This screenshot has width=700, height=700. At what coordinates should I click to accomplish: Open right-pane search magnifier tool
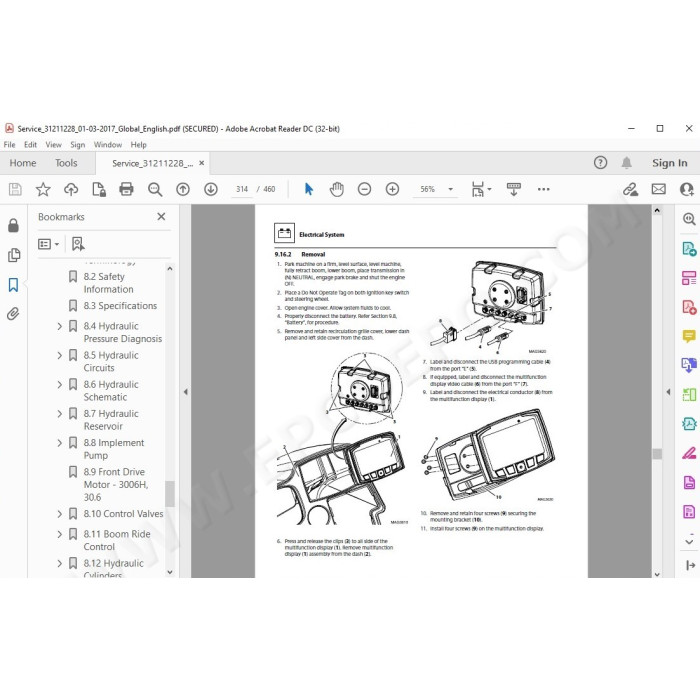coord(689,219)
